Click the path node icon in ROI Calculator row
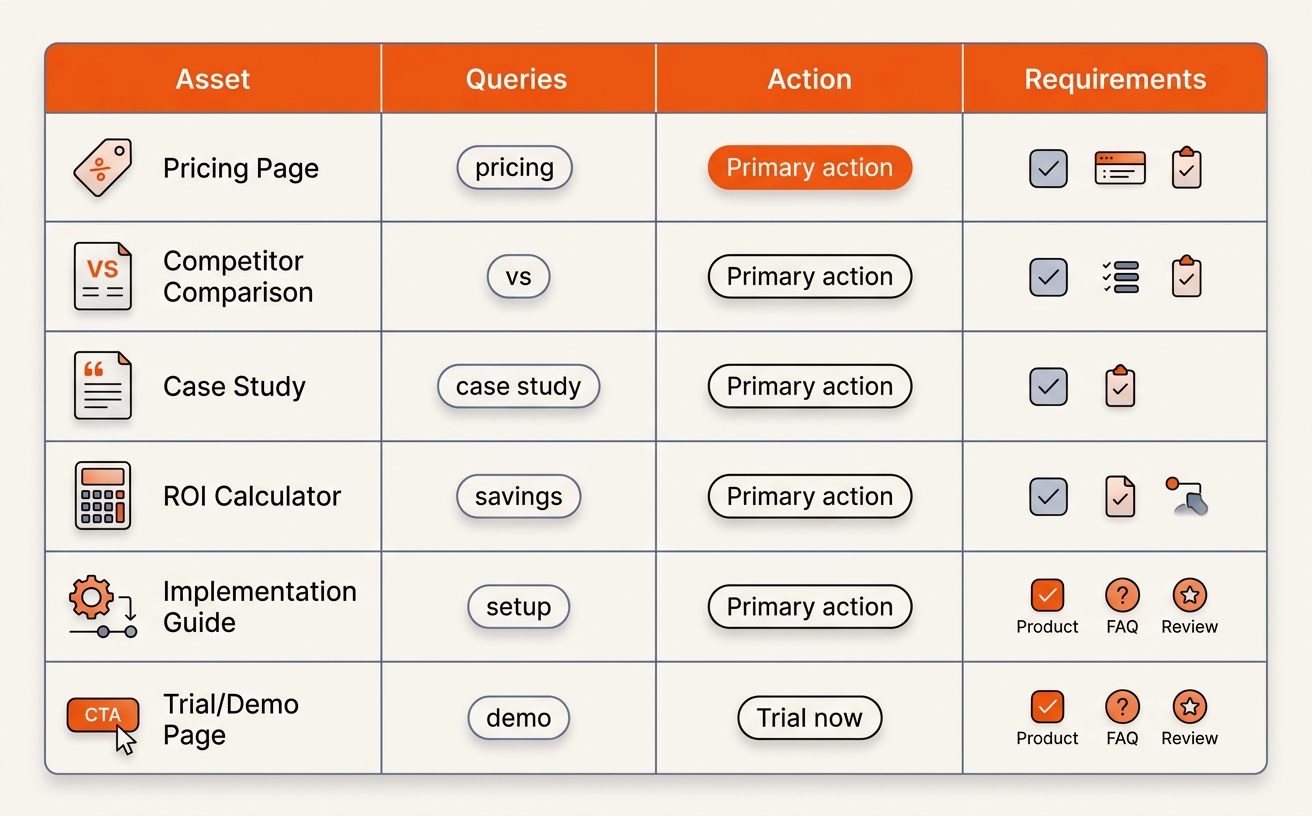The height and width of the screenshot is (816, 1312). [1188, 496]
